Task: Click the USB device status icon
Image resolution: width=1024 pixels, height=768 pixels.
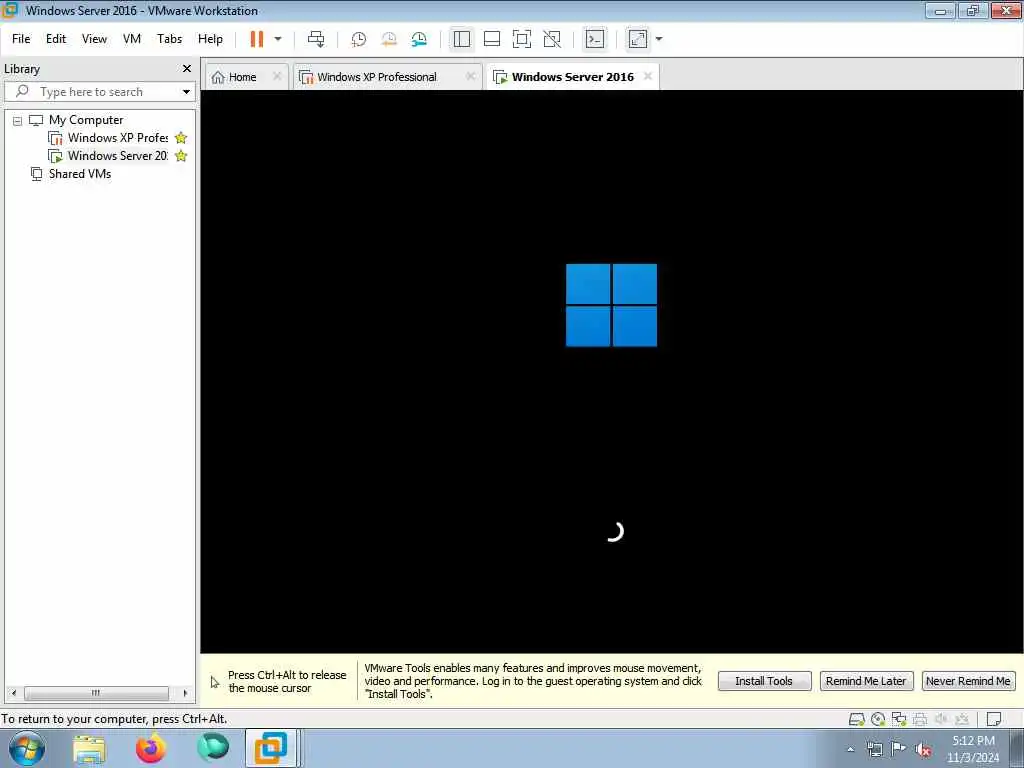Action: (x=962, y=720)
